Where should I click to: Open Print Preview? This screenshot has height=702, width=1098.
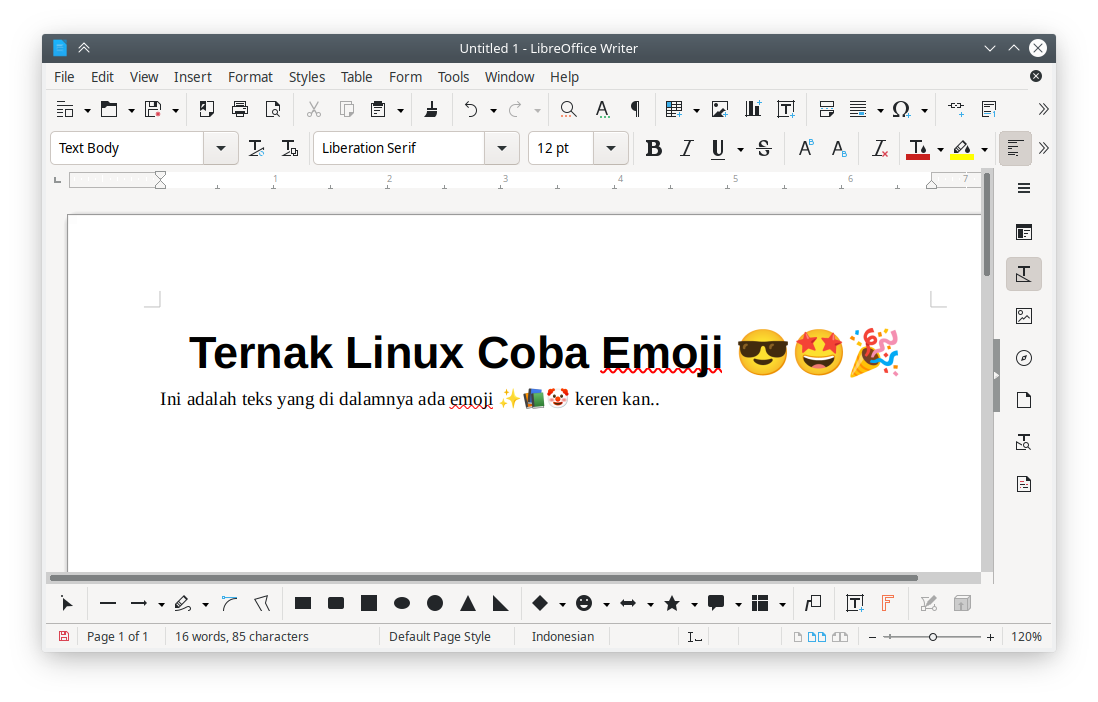(273, 109)
